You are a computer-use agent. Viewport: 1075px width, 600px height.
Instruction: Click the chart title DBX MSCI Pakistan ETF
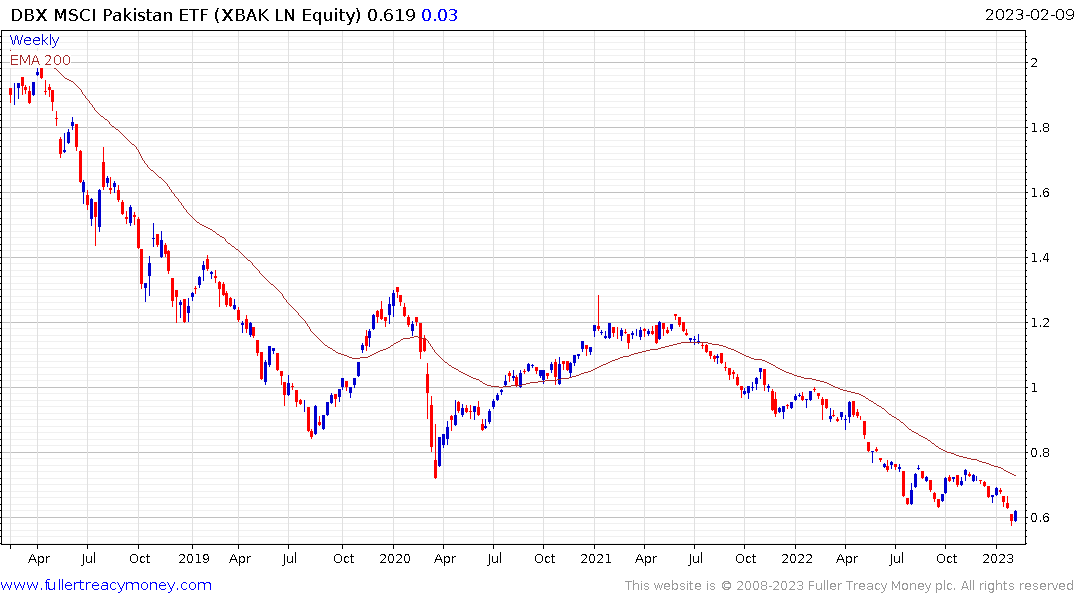click(x=110, y=15)
